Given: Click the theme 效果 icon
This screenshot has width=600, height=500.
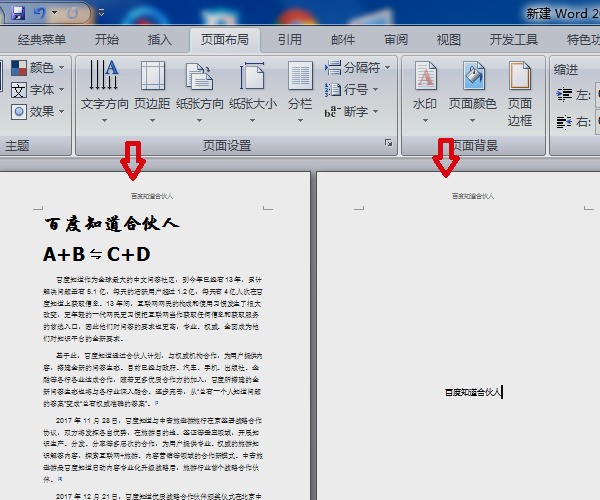Looking at the screenshot, I should (19, 112).
